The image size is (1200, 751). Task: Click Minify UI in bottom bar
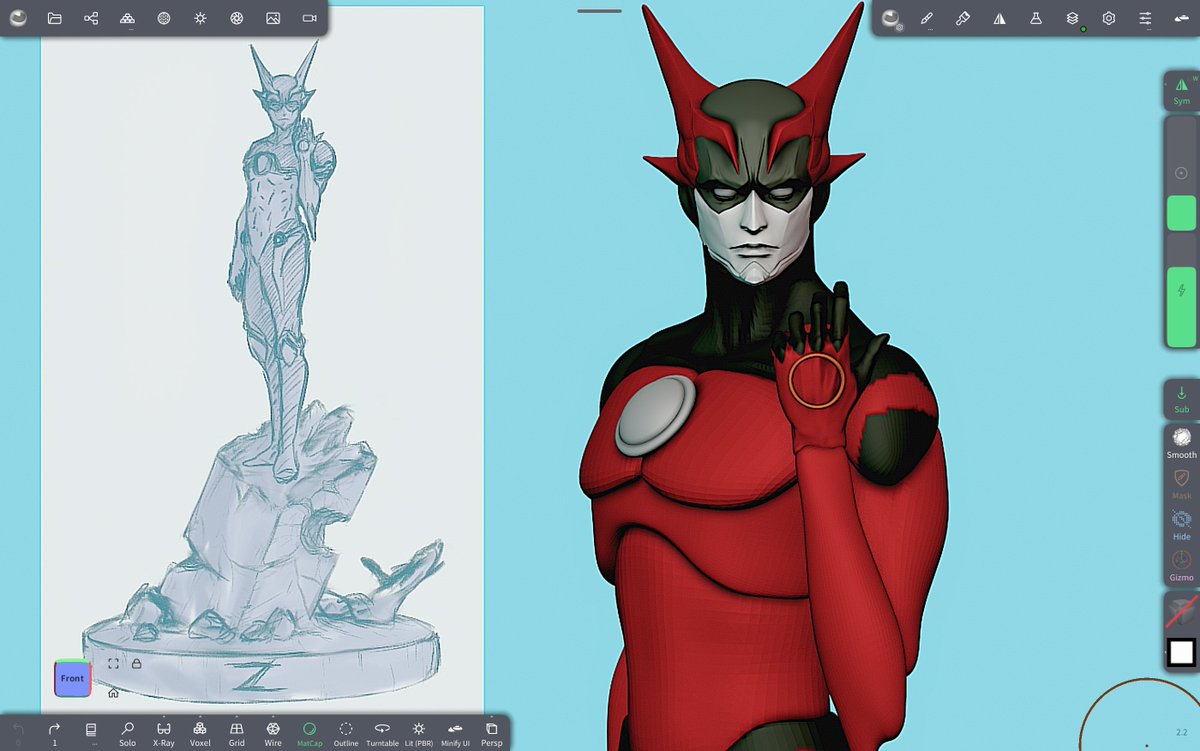pyautogui.click(x=455, y=733)
